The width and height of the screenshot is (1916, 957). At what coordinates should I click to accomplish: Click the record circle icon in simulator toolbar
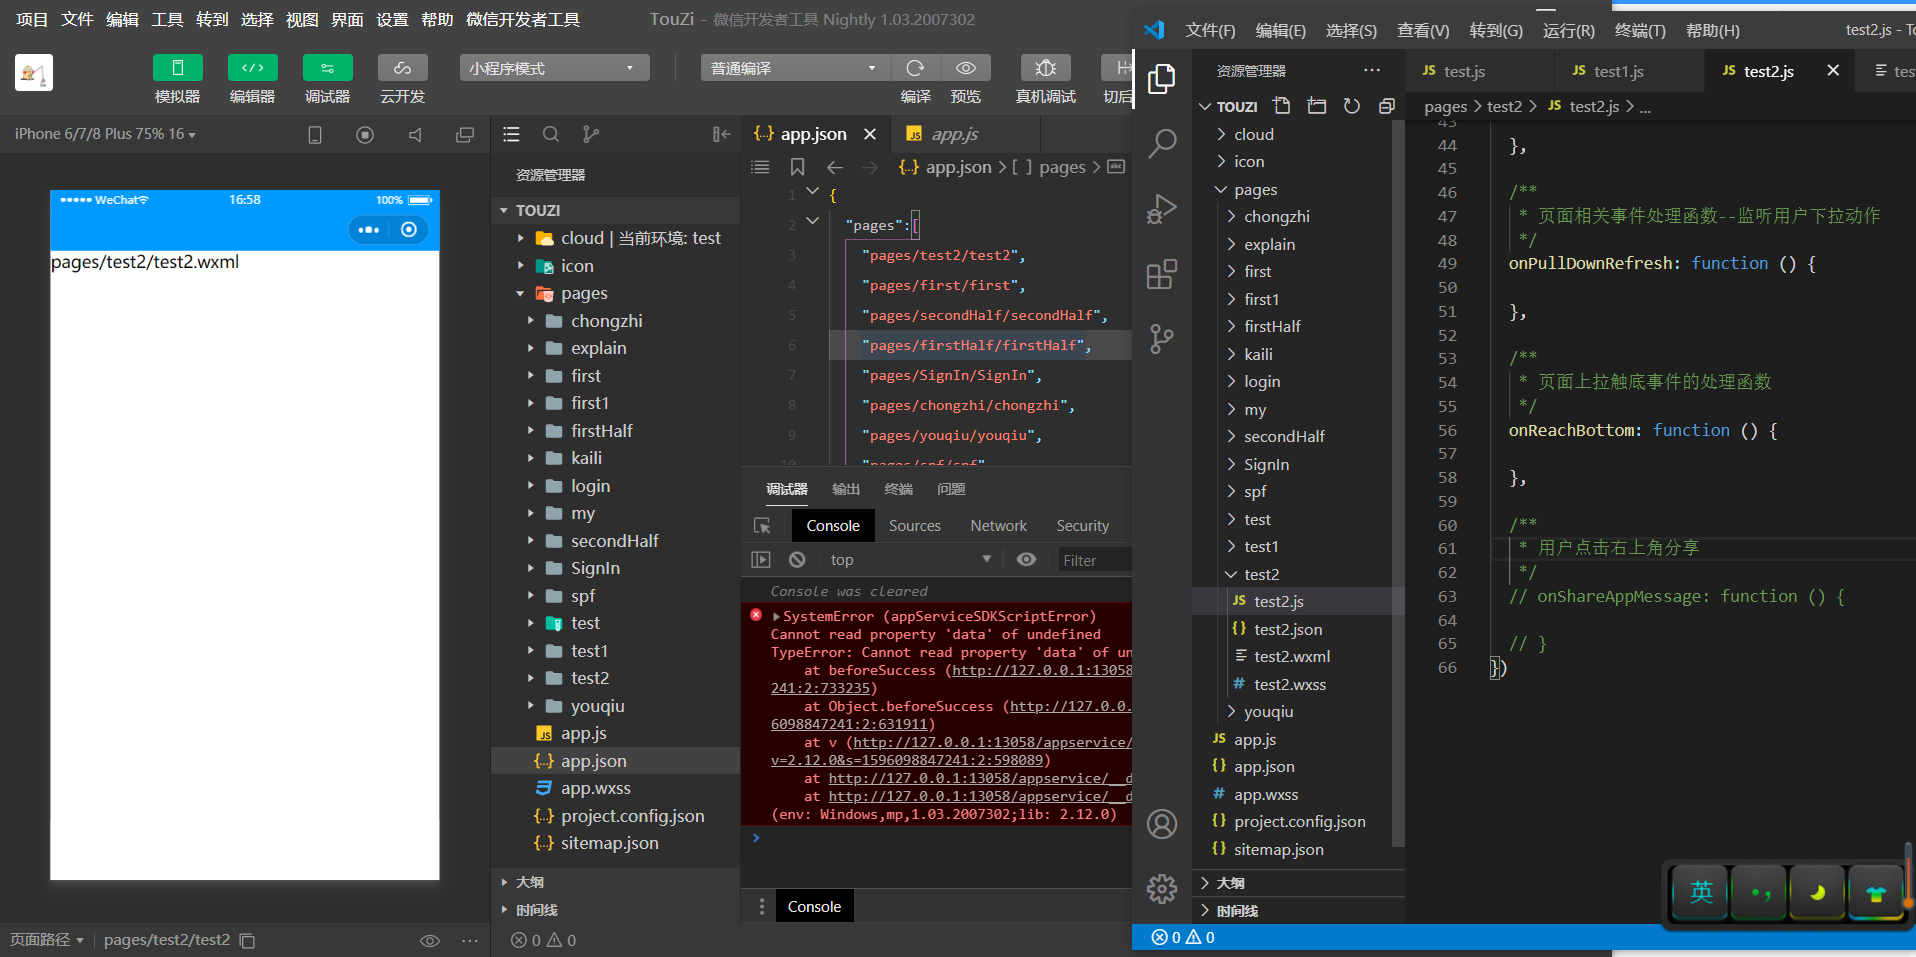pos(365,135)
